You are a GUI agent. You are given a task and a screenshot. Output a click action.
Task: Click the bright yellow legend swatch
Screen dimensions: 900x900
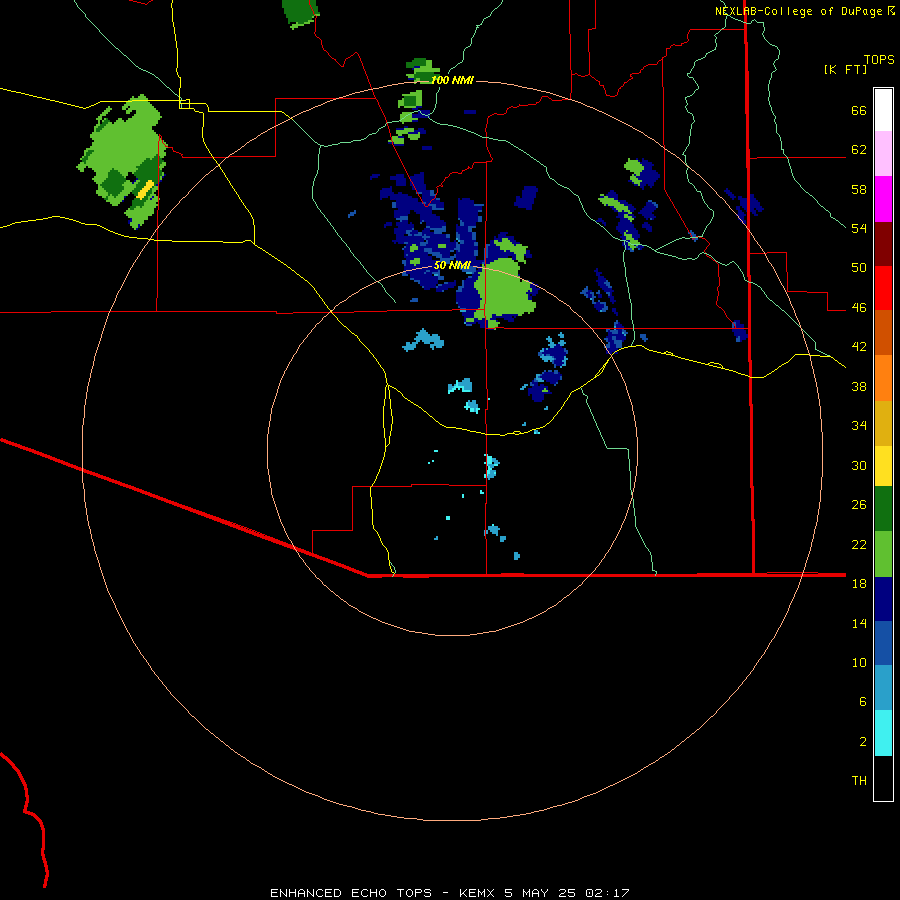coord(883,466)
